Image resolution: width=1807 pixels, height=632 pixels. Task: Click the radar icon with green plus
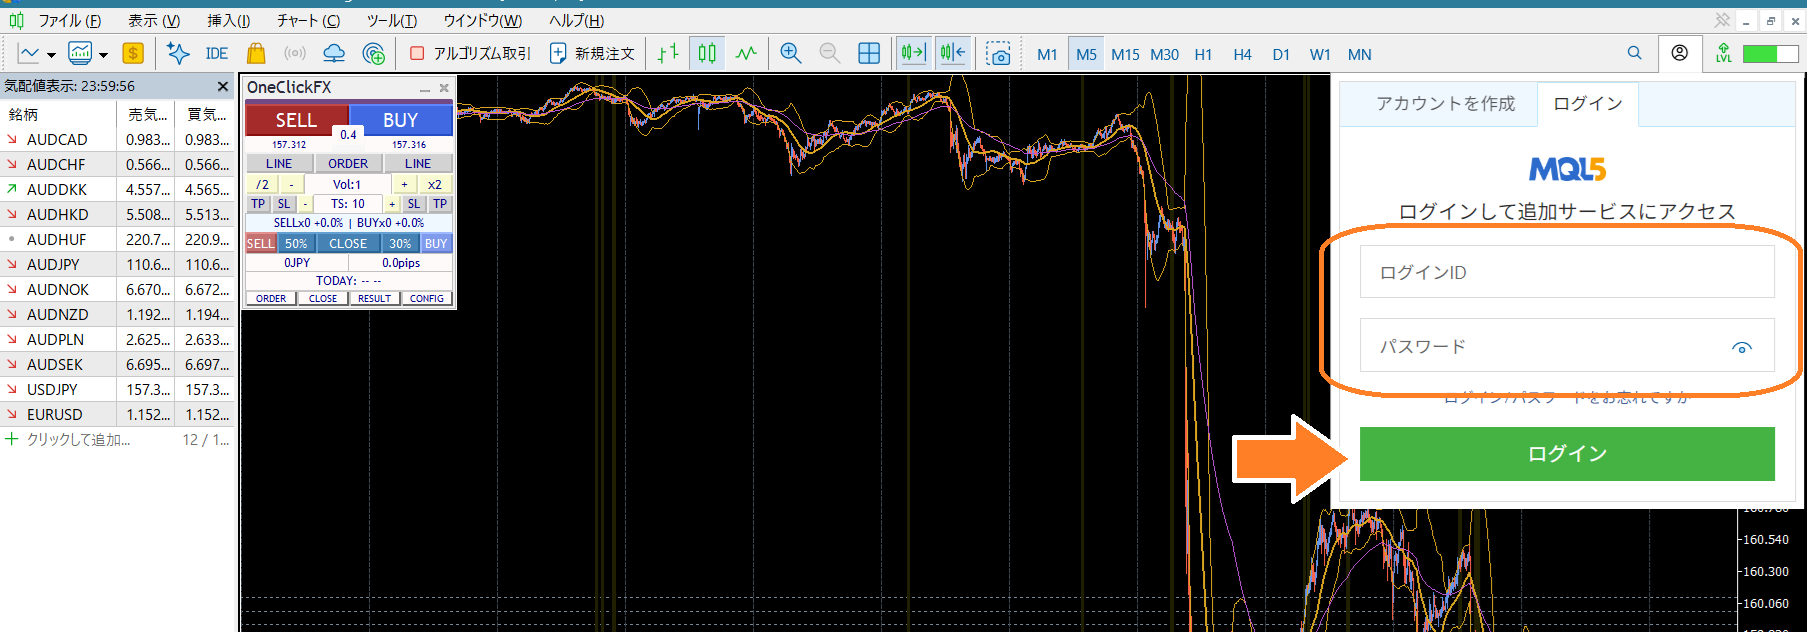pos(374,54)
